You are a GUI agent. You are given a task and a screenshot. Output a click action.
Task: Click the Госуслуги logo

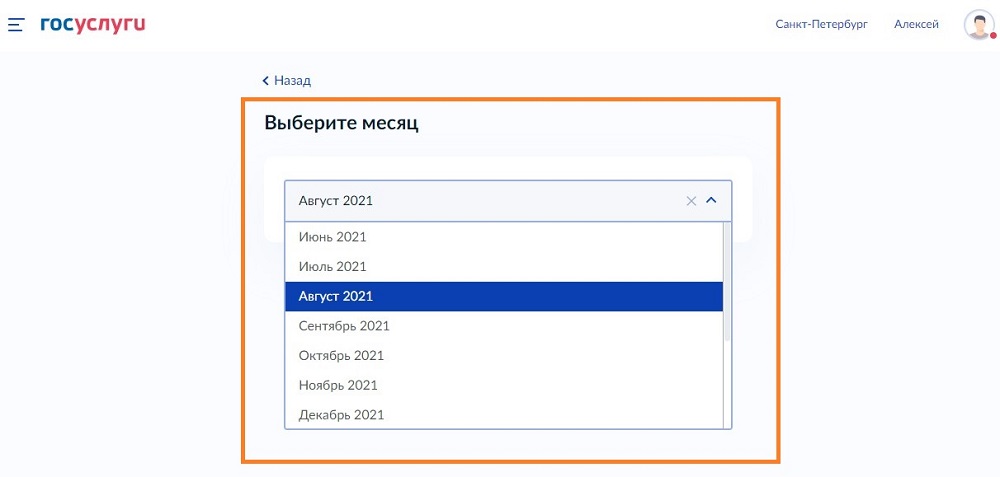pyautogui.click(x=93, y=25)
